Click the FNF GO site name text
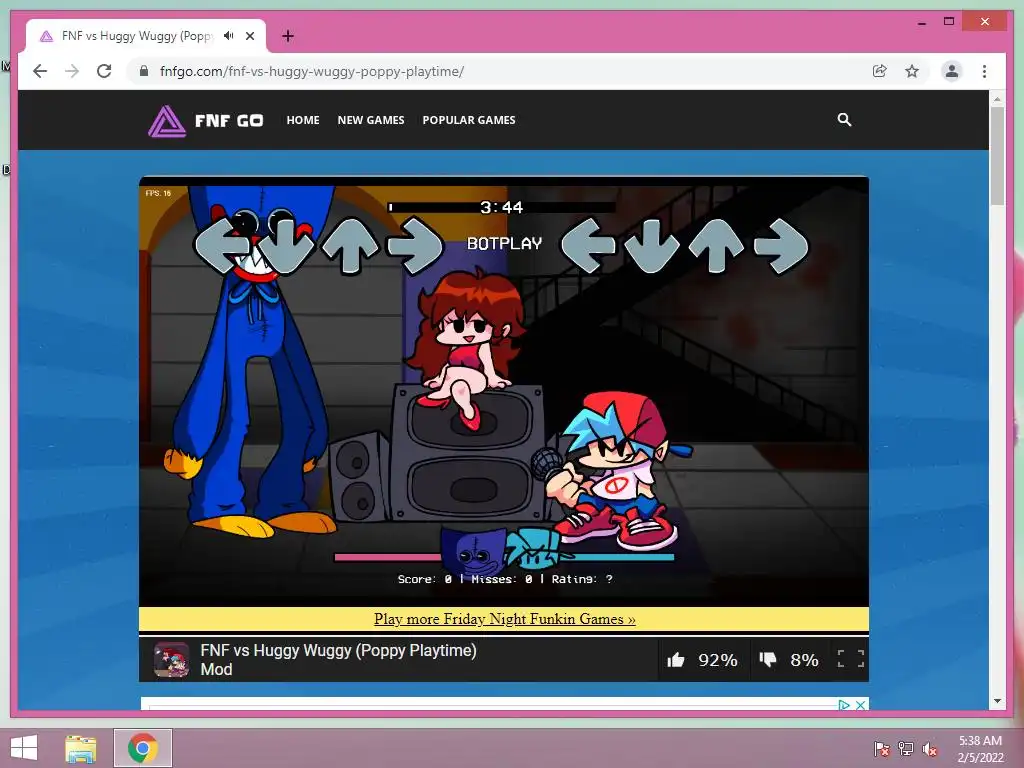Image resolution: width=1024 pixels, height=768 pixels. 229,121
